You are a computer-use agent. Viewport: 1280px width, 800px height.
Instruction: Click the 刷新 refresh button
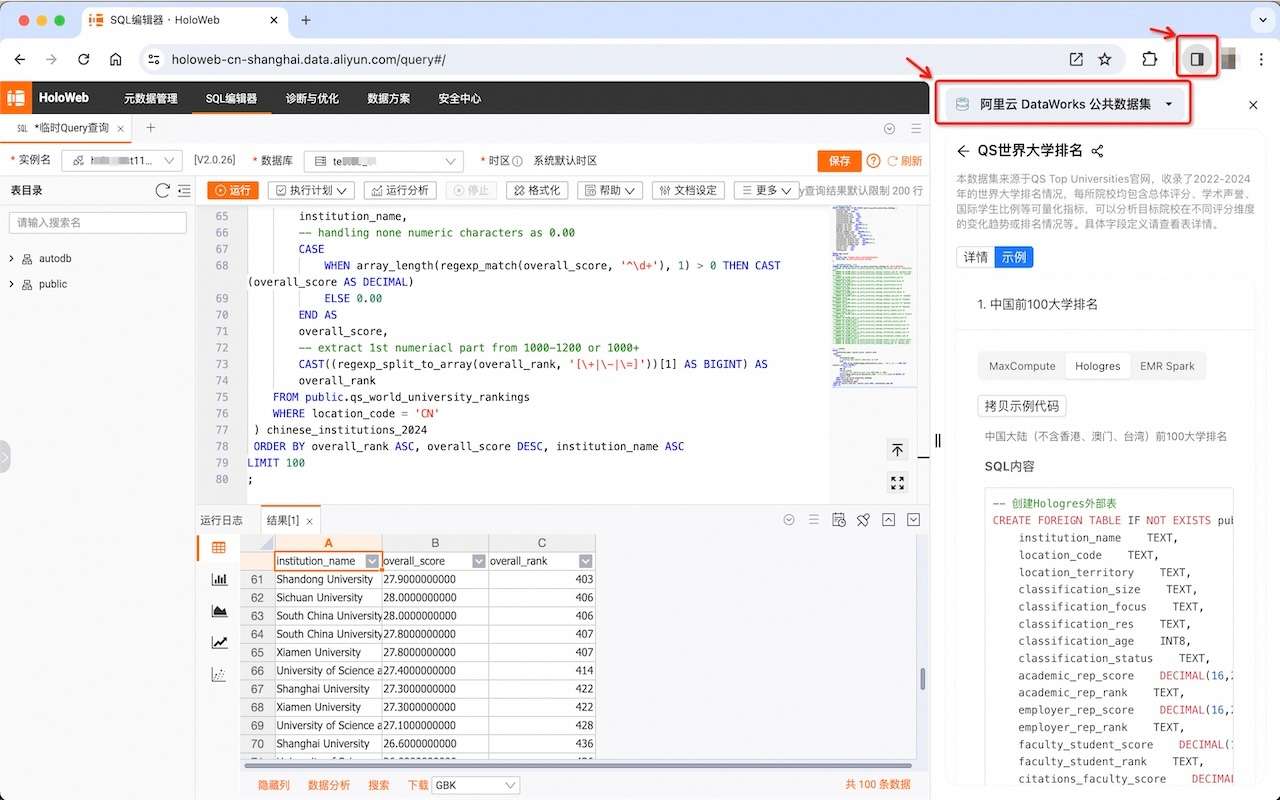point(904,161)
